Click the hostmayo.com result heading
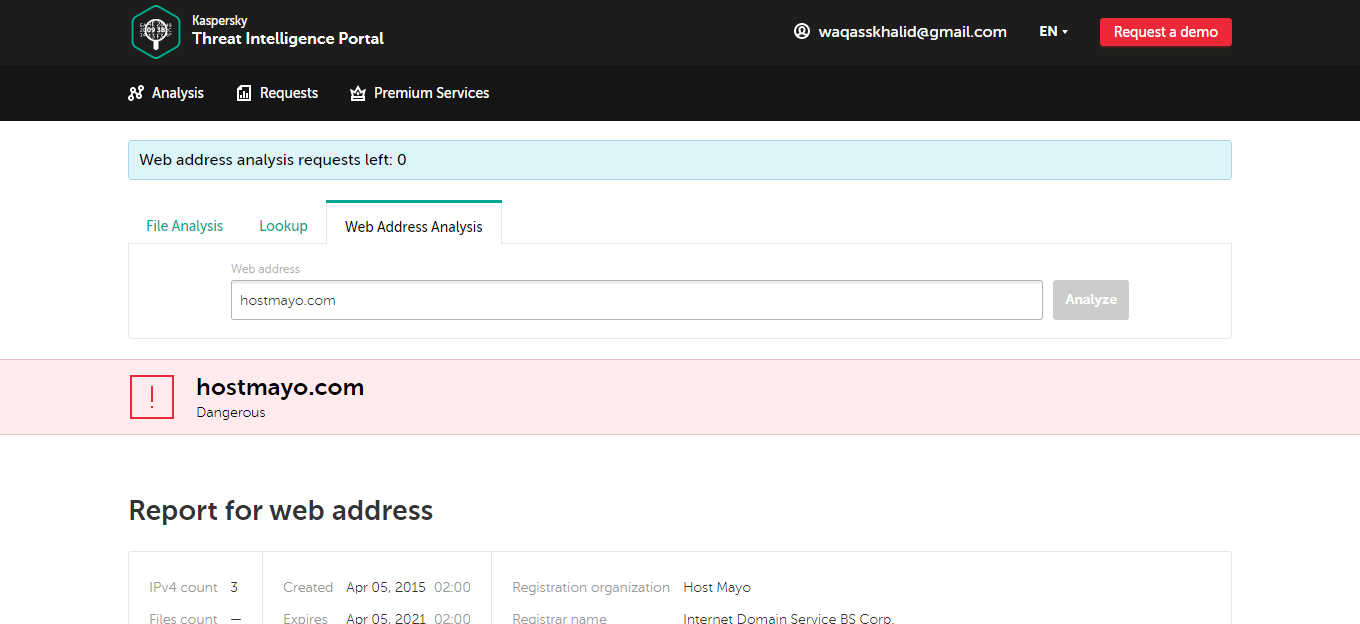This screenshot has width=1360, height=624. [280, 388]
